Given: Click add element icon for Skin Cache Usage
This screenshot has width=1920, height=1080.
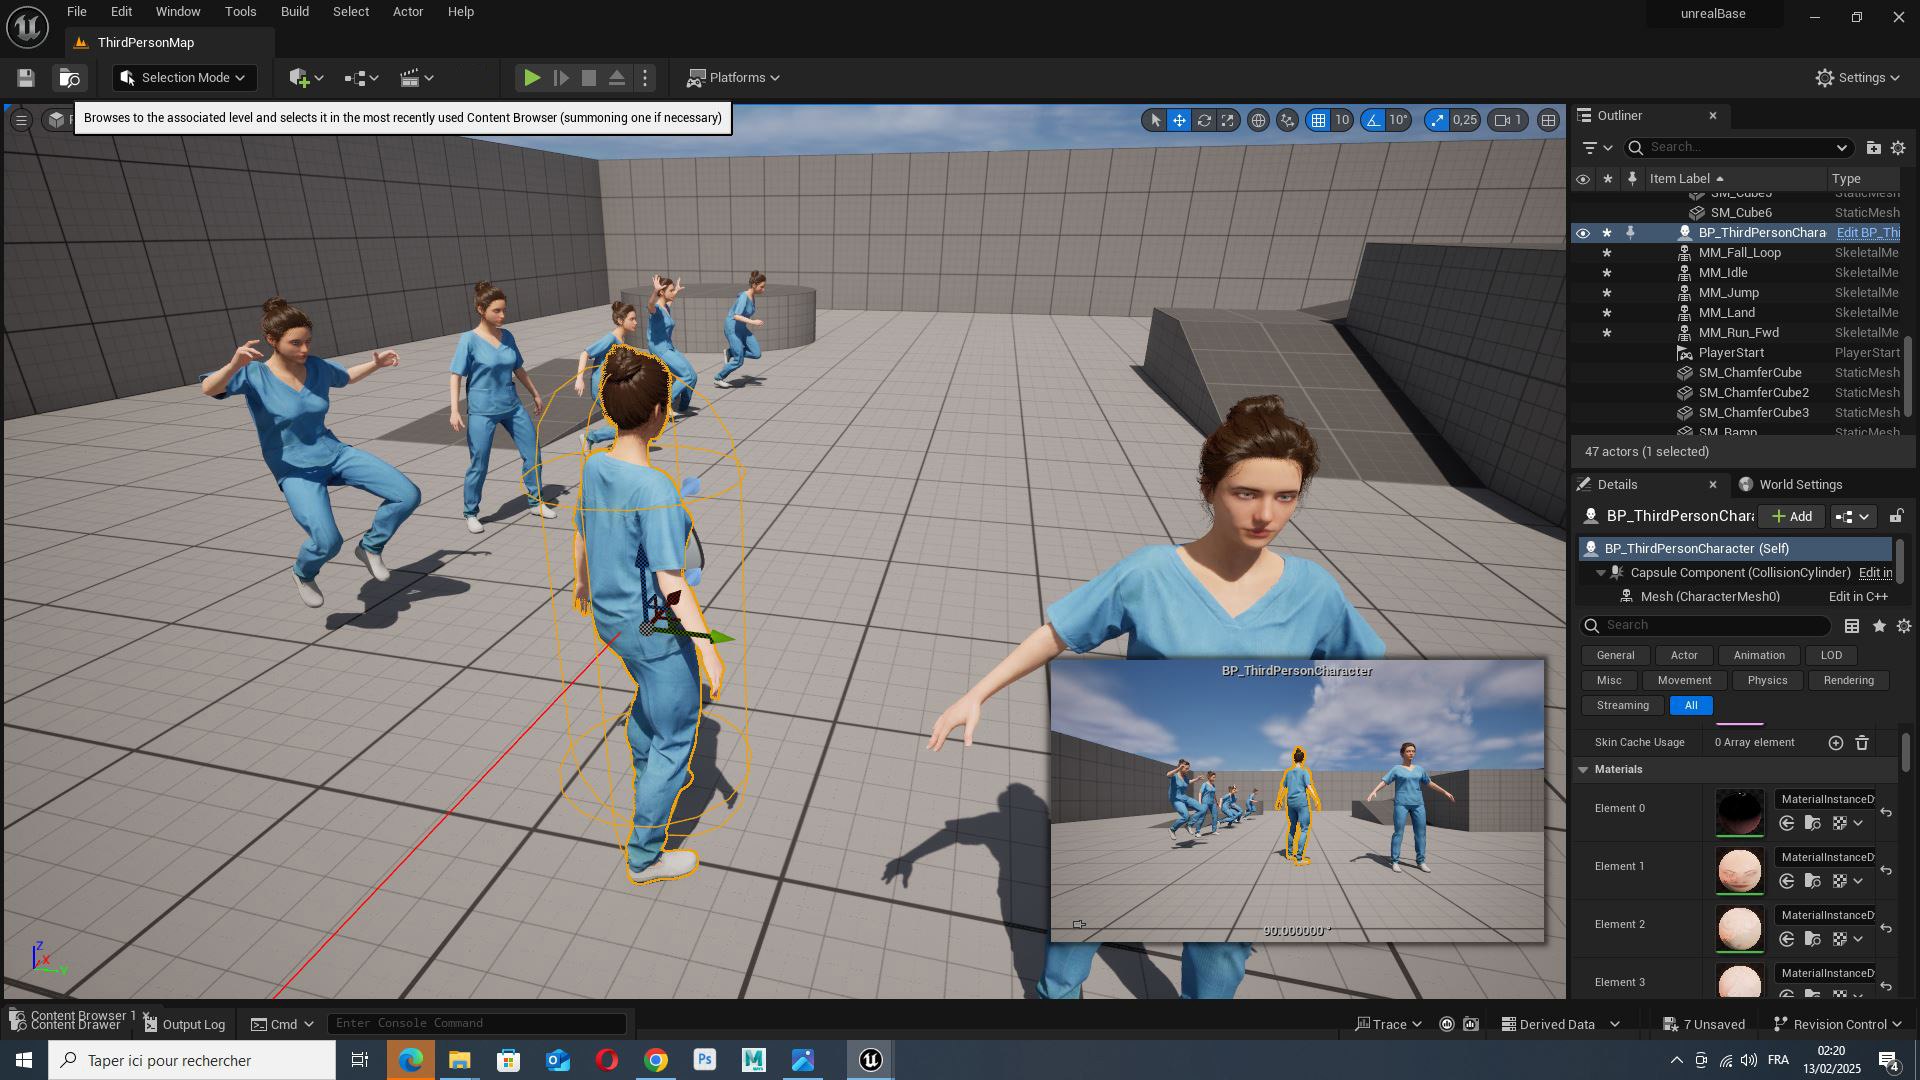Looking at the screenshot, I should (x=1835, y=743).
